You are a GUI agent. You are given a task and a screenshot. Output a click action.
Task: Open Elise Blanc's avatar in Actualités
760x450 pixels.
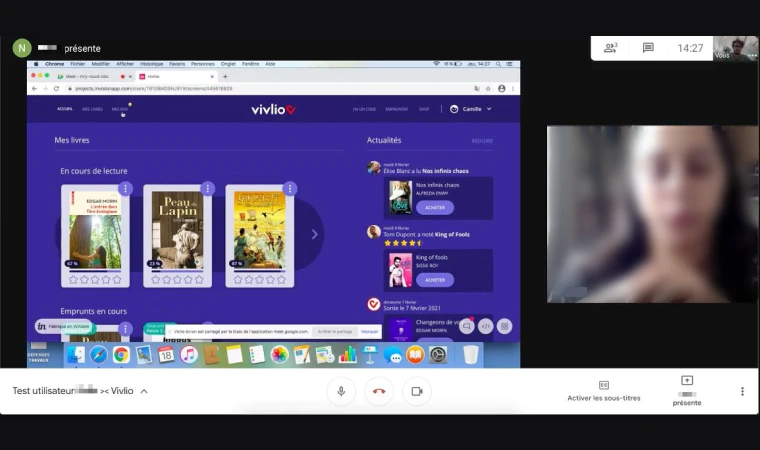[x=373, y=168]
